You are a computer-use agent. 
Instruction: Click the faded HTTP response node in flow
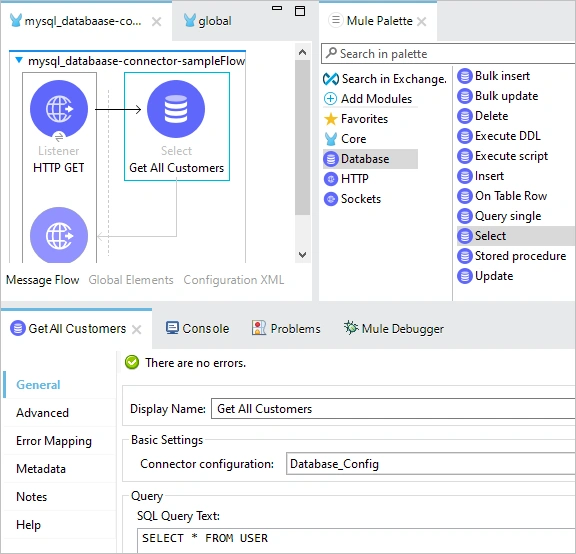(x=59, y=235)
